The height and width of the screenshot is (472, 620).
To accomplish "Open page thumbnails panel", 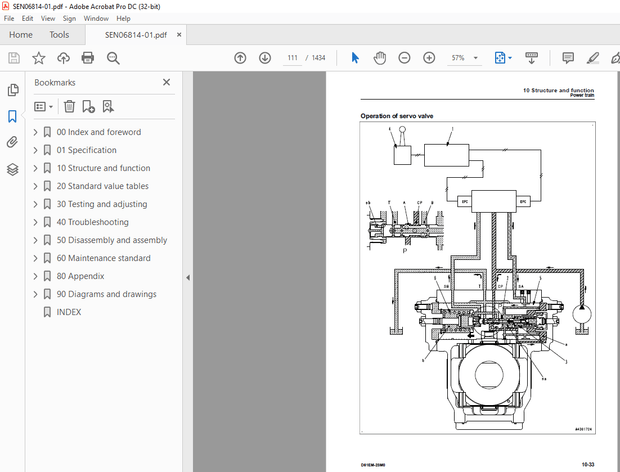I will tap(13, 90).
